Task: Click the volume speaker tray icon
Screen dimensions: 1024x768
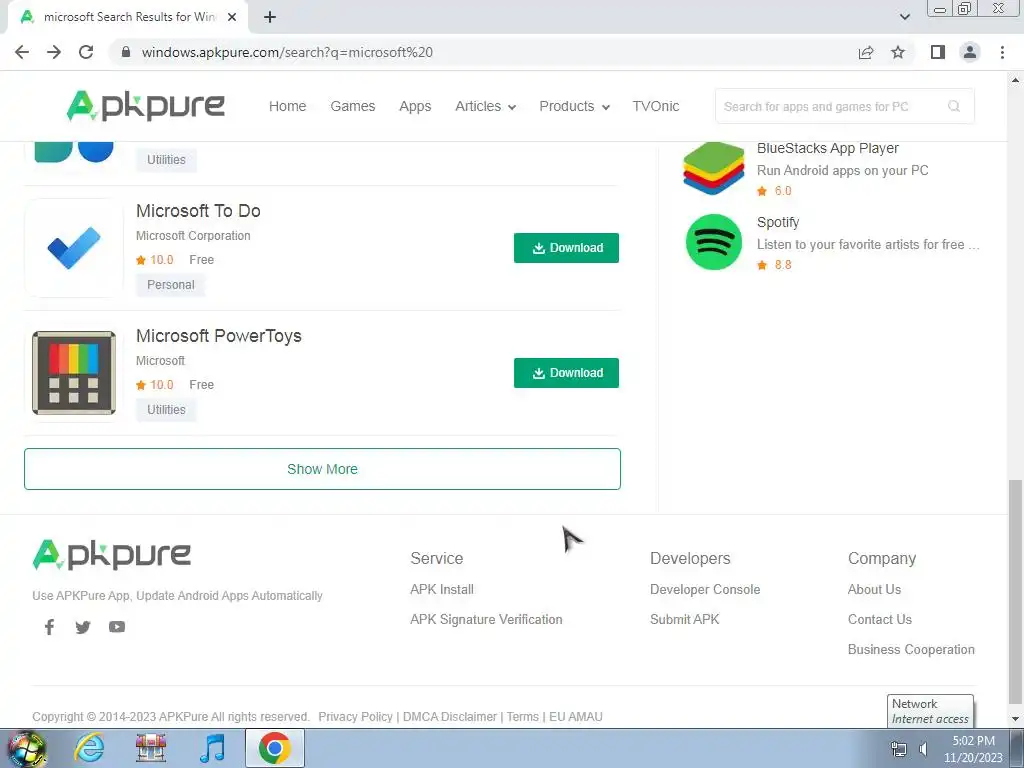Action: point(923,749)
